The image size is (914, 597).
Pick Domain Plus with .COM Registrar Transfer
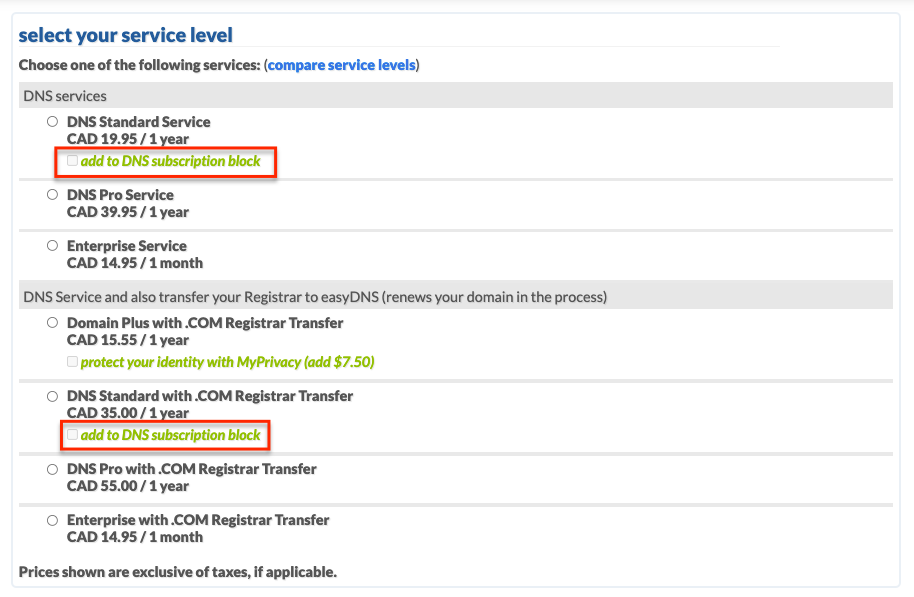coord(52,322)
